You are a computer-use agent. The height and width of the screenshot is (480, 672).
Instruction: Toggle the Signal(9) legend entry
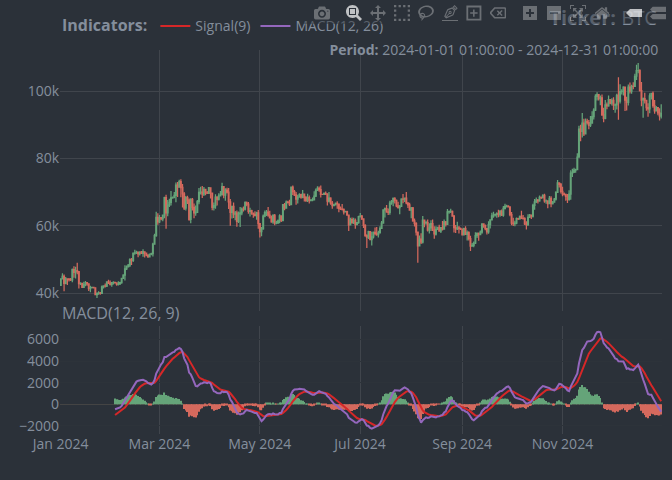tap(205, 26)
